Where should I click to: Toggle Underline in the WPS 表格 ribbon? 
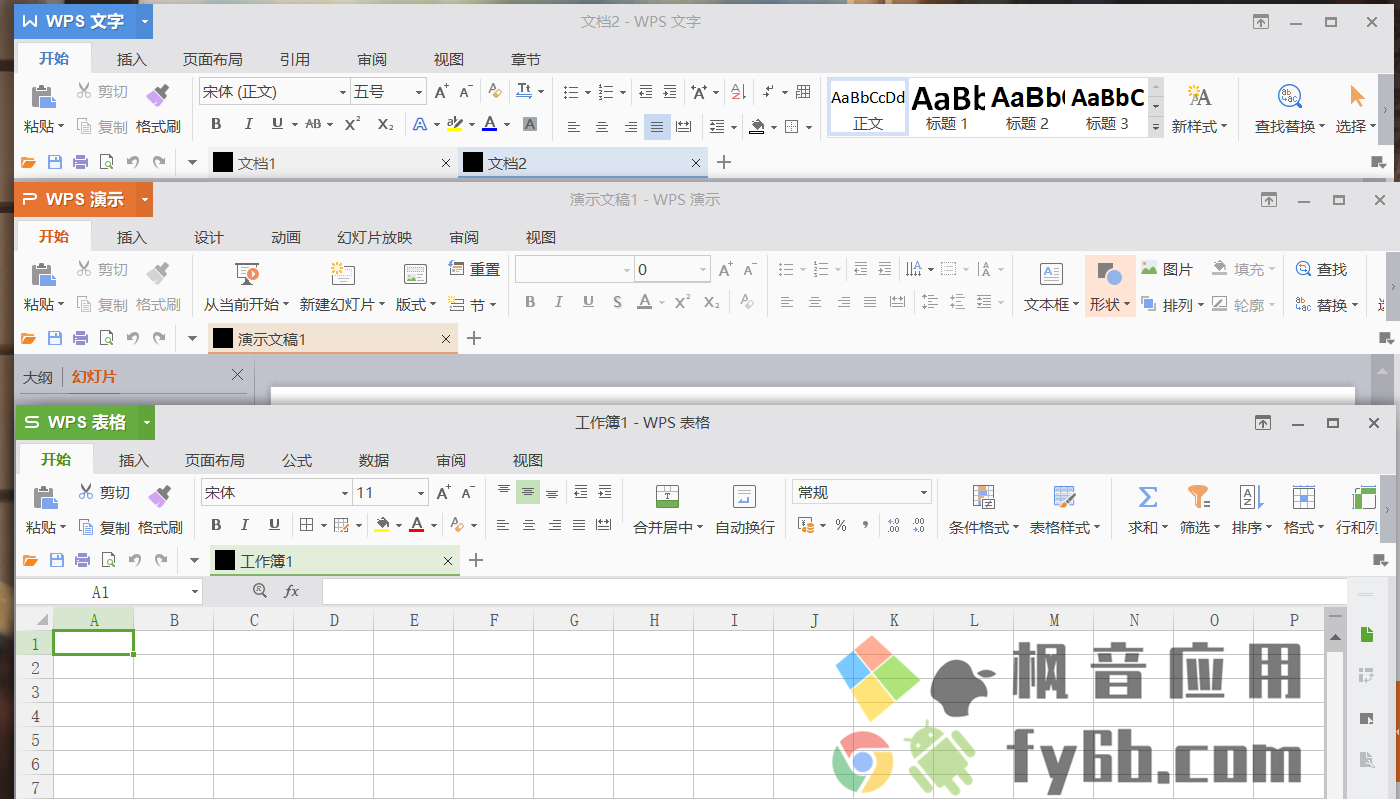[274, 525]
